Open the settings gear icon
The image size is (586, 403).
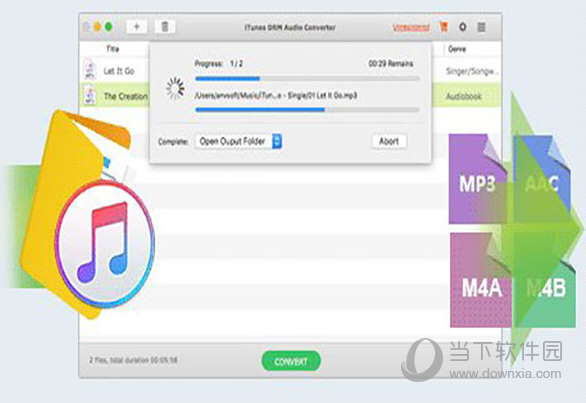click(463, 27)
